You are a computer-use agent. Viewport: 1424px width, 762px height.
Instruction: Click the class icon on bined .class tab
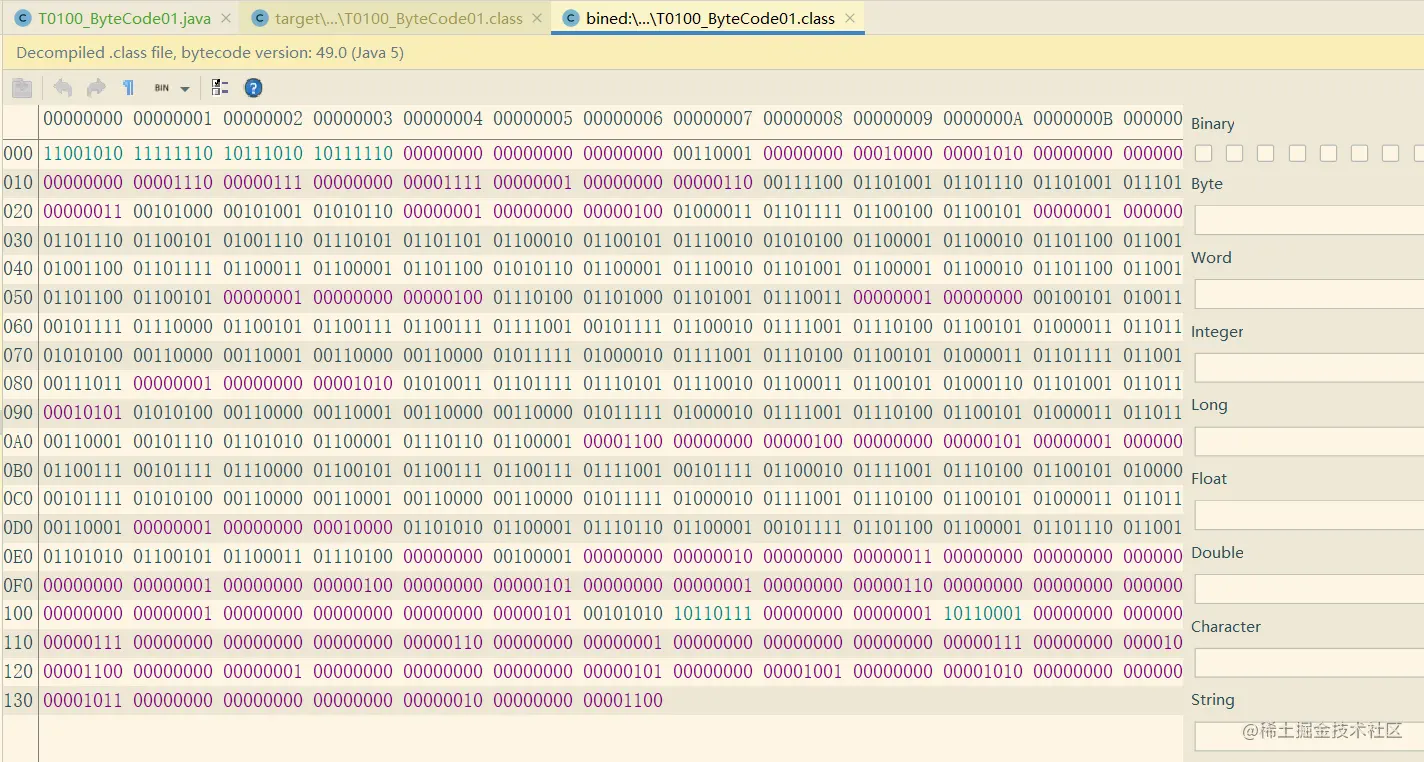pyautogui.click(x=571, y=18)
